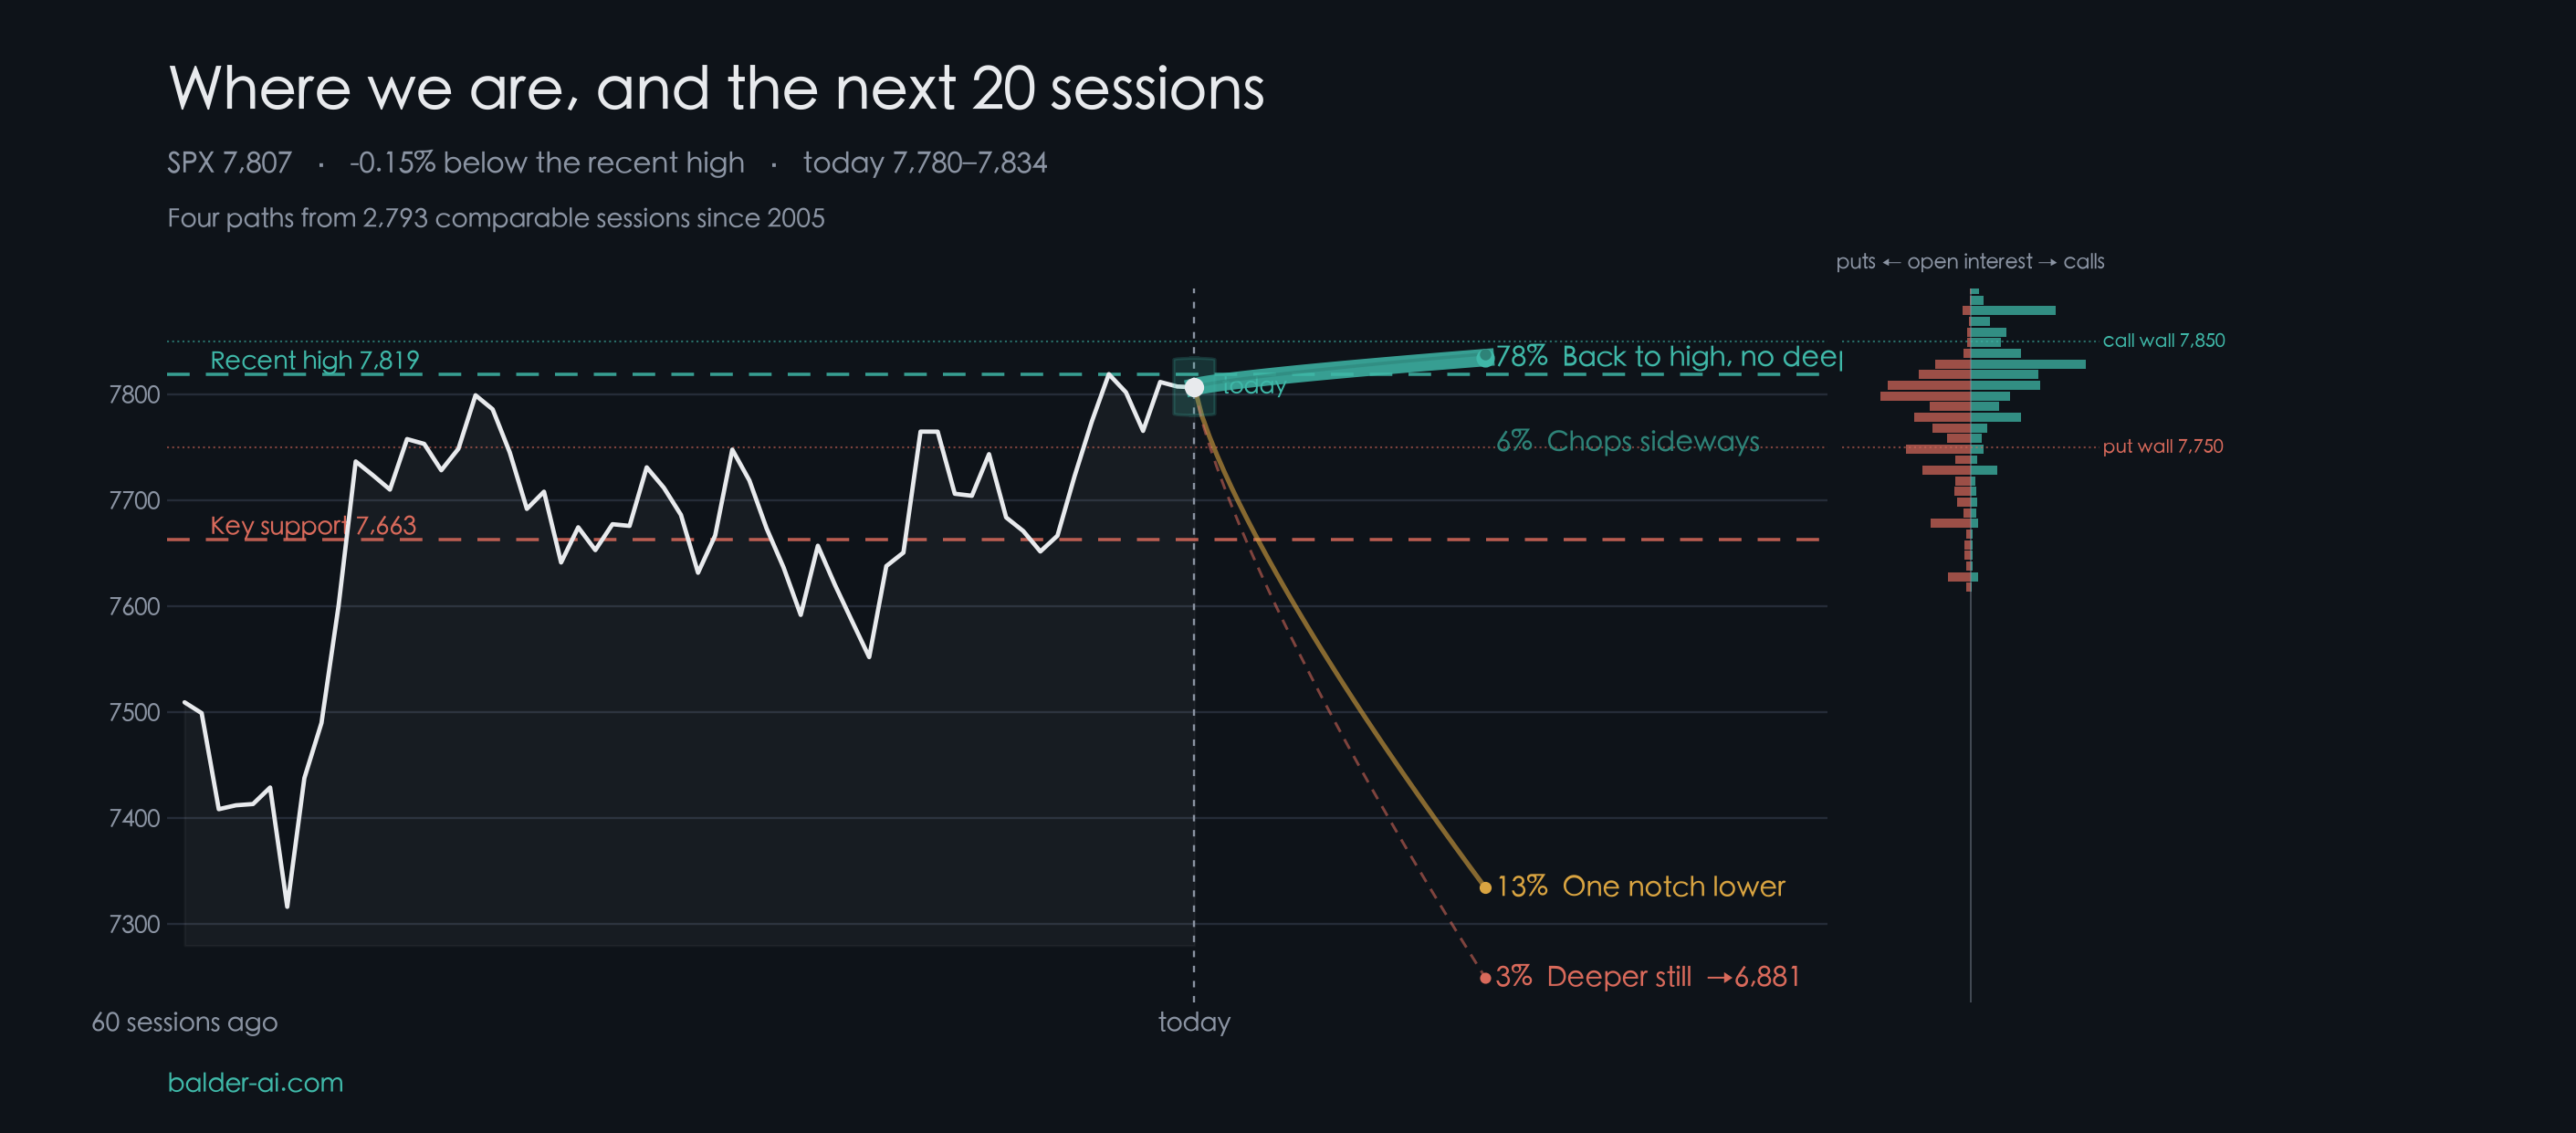Click the 'call wall 7,850' label

pos(2163,340)
